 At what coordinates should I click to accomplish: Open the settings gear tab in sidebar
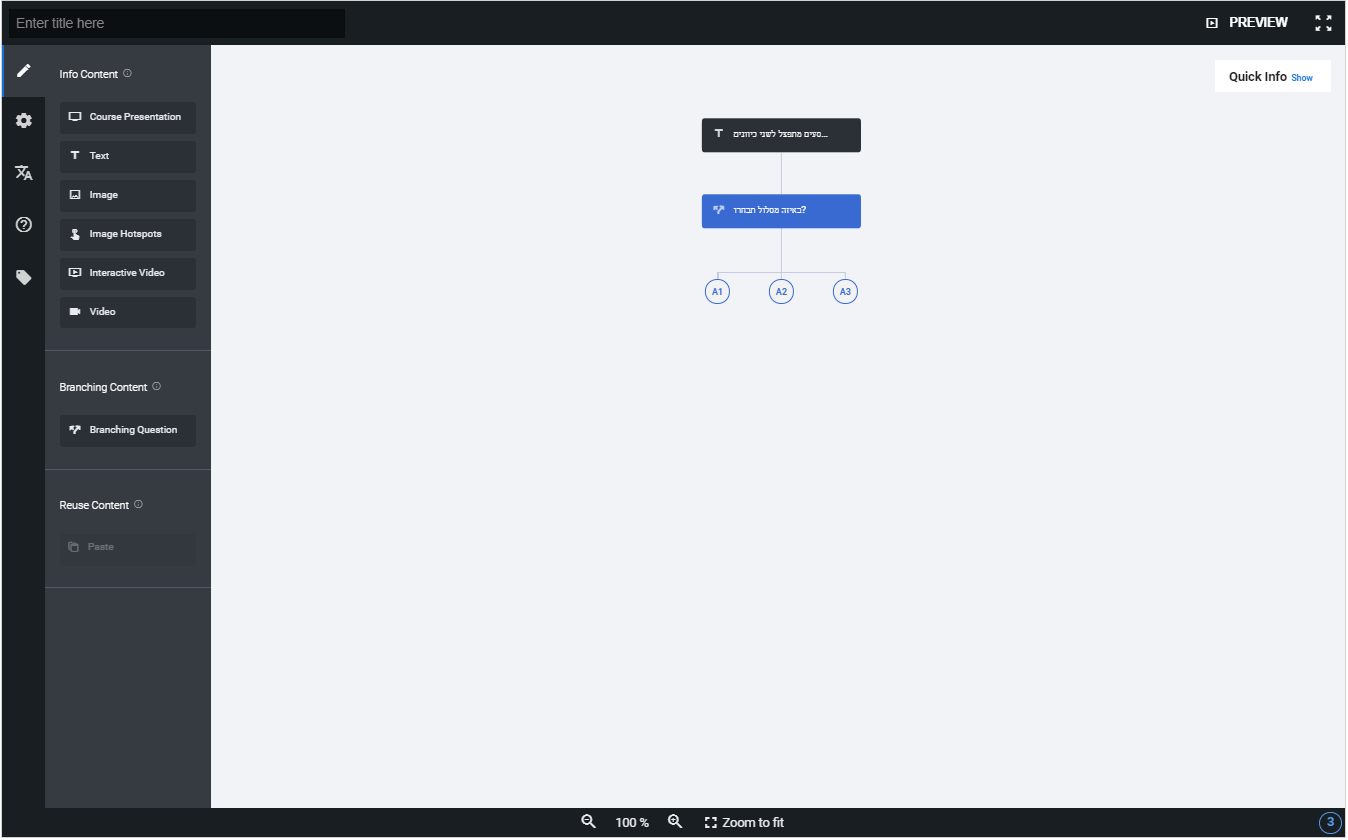[23, 121]
